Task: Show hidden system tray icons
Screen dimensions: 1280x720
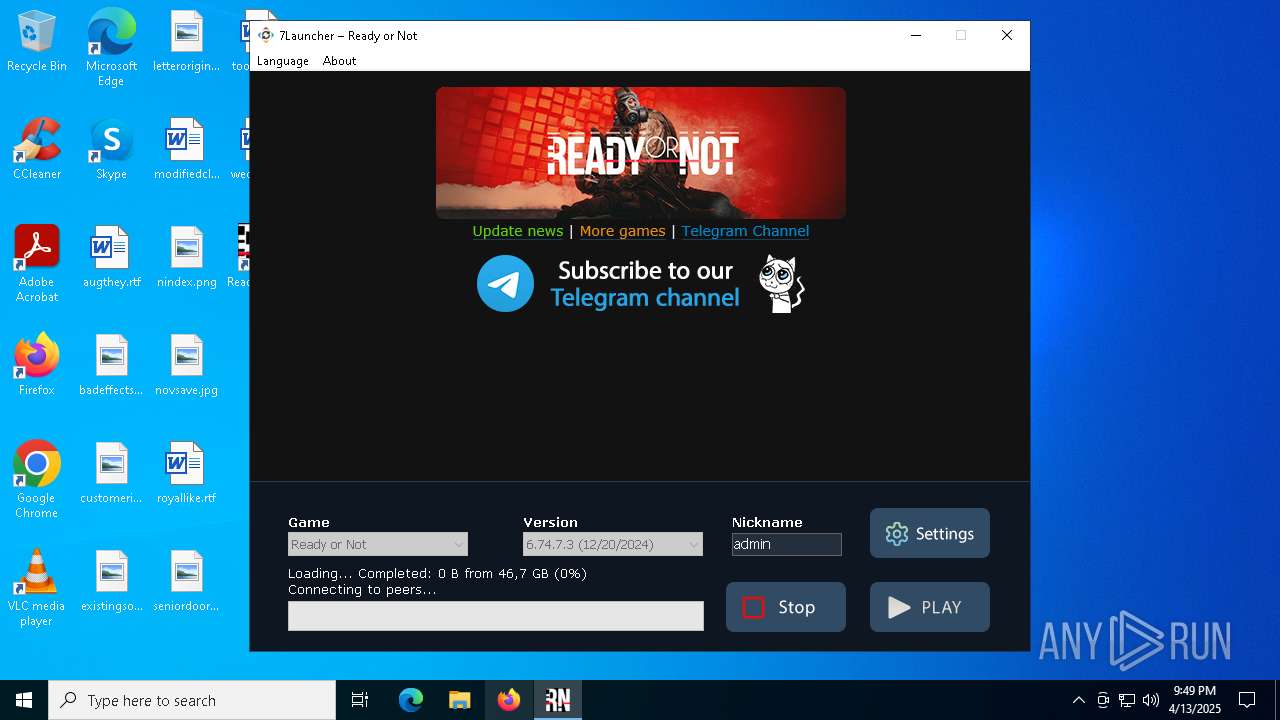Action: pyautogui.click(x=1078, y=700)
